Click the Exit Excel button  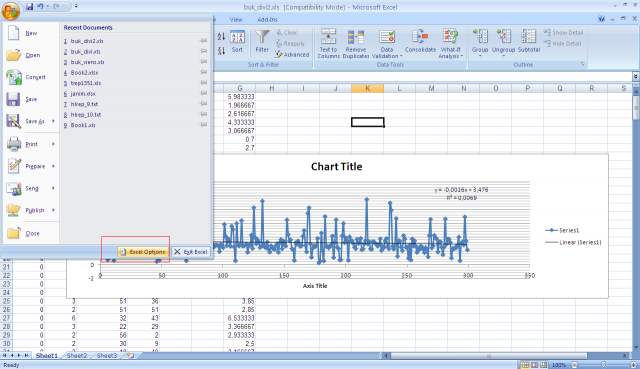pos(191,252)
